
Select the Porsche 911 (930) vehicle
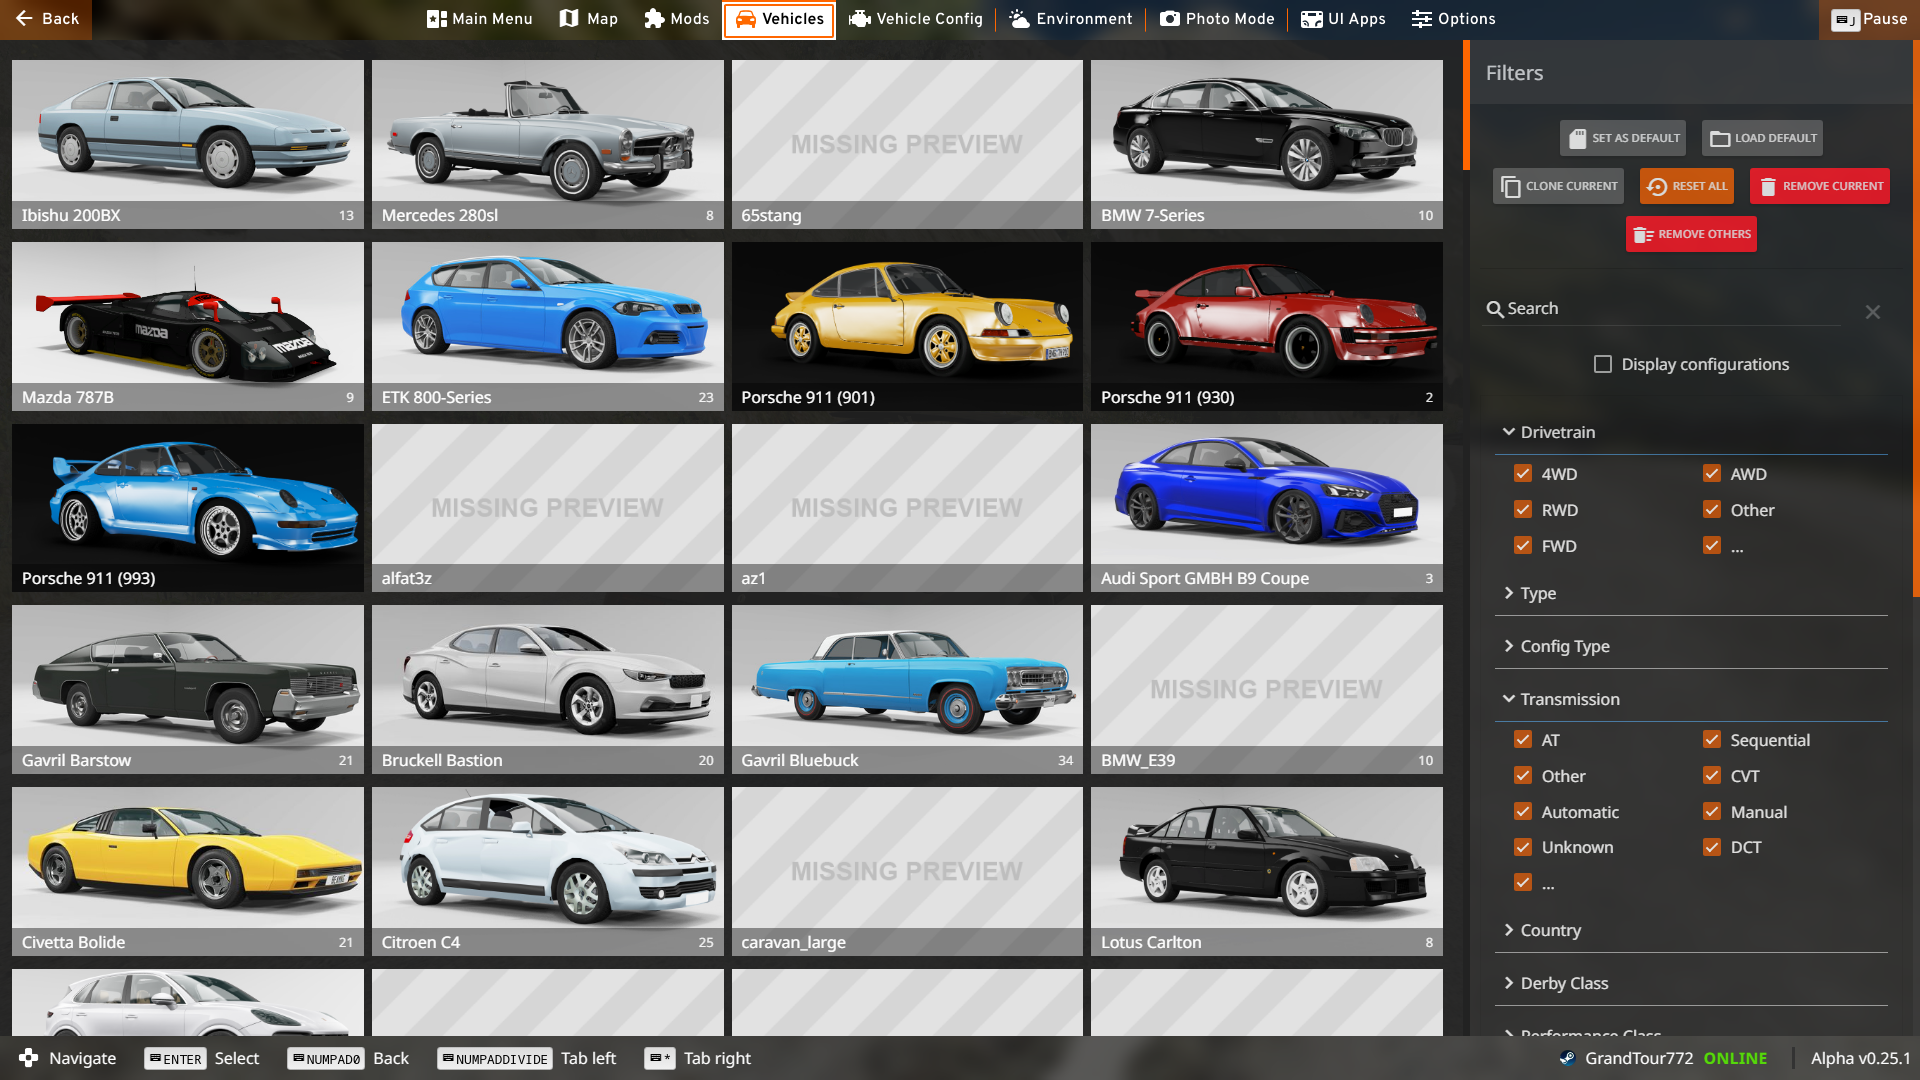pyautogui.click(x=1266, y=326)
